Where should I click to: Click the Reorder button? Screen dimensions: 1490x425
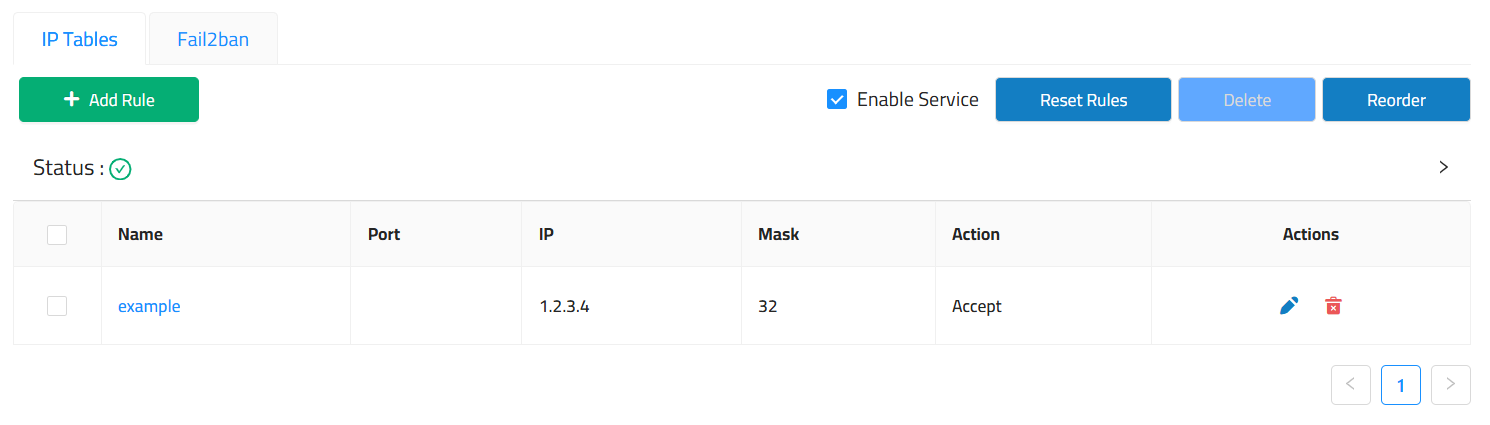(x=1396, y=100)
